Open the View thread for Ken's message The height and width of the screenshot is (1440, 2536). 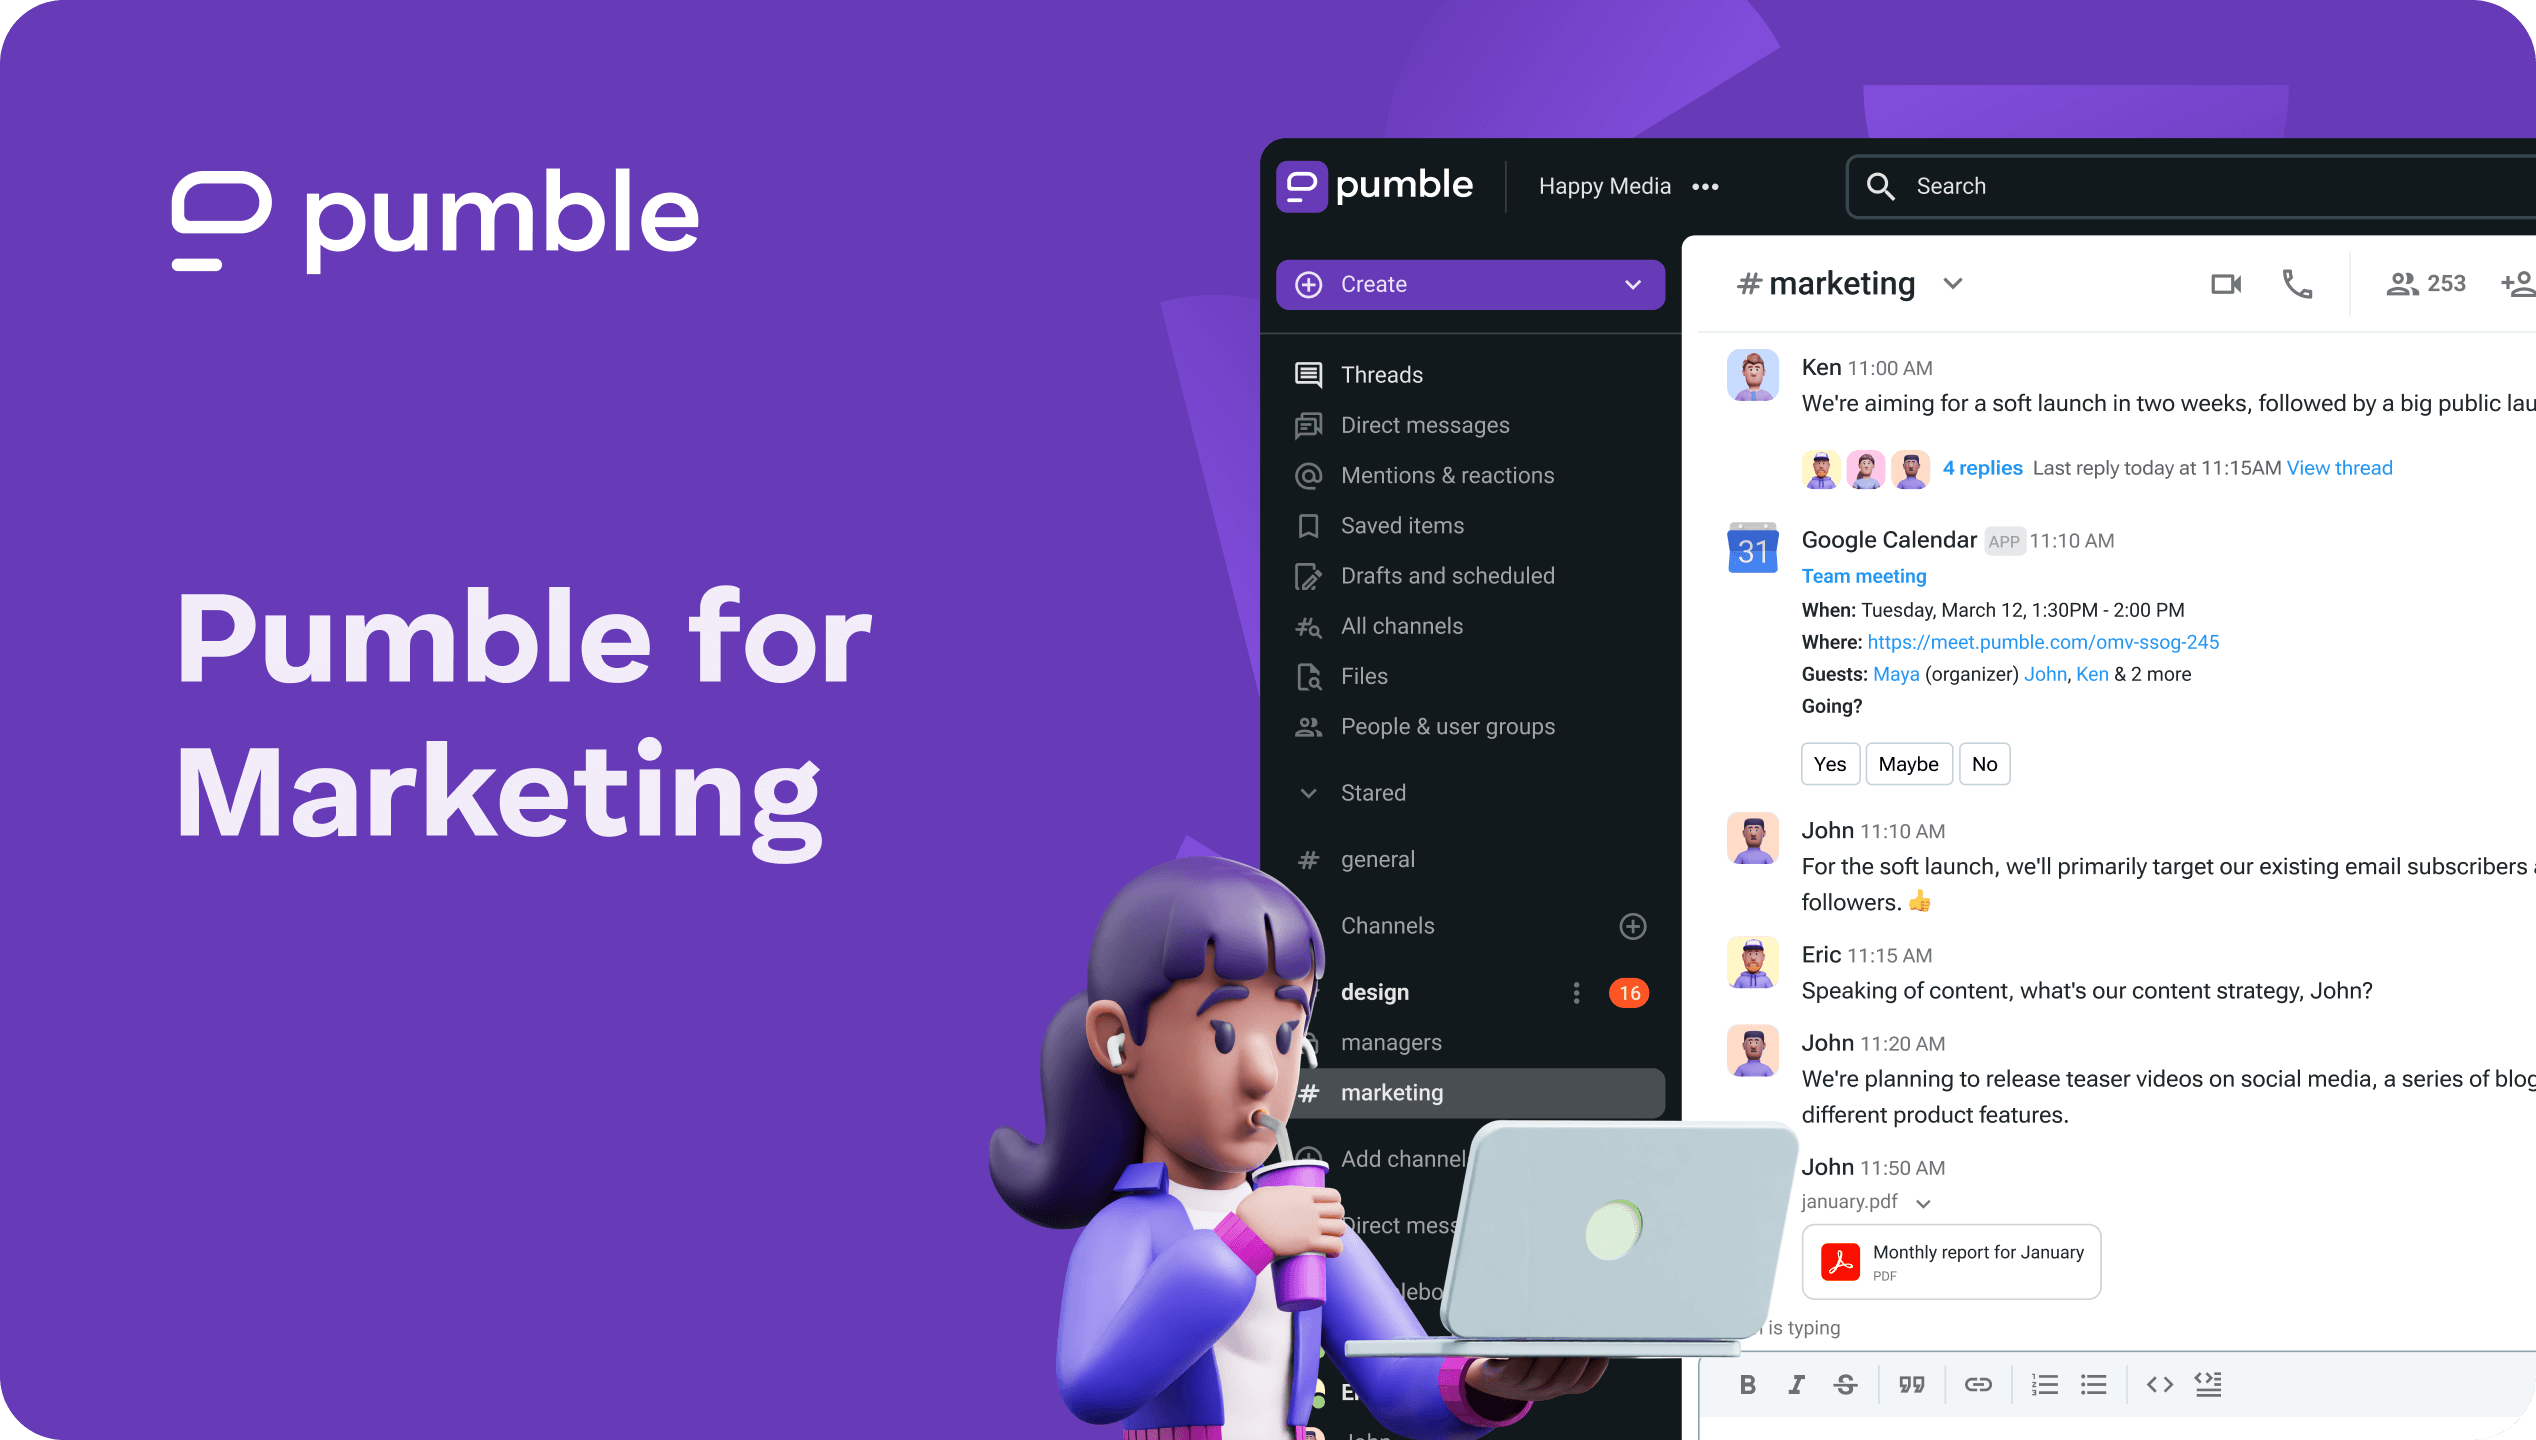coord(2339,467)
